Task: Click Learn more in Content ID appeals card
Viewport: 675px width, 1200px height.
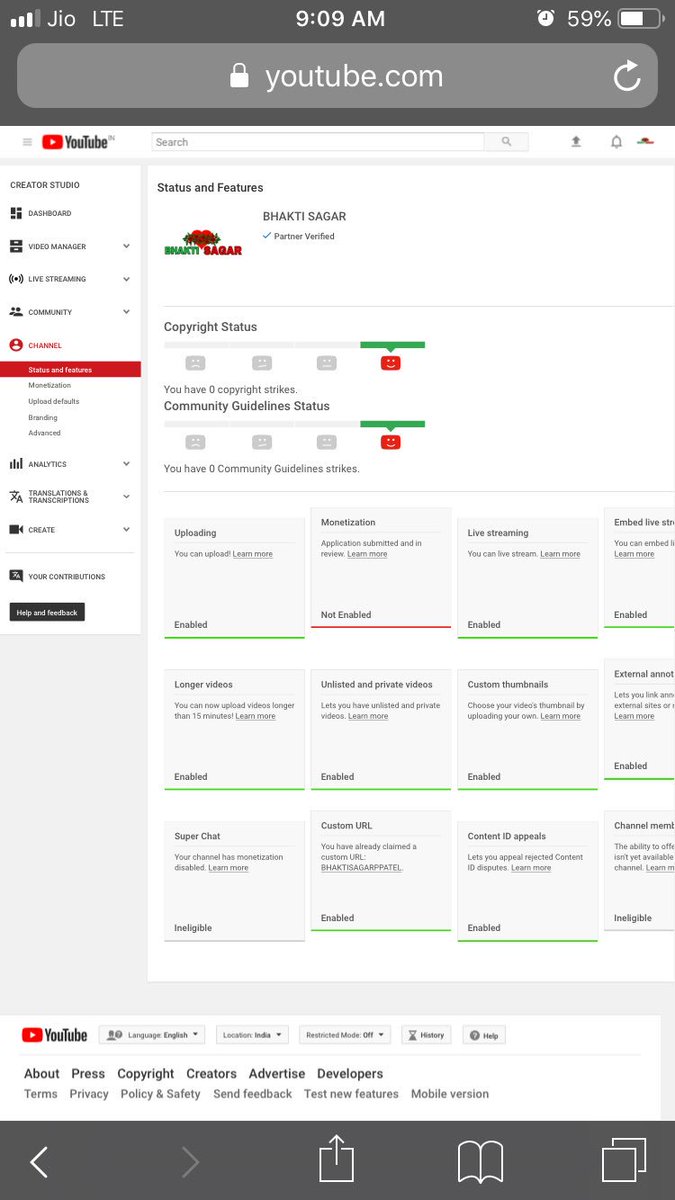Action: click(531, 868)
